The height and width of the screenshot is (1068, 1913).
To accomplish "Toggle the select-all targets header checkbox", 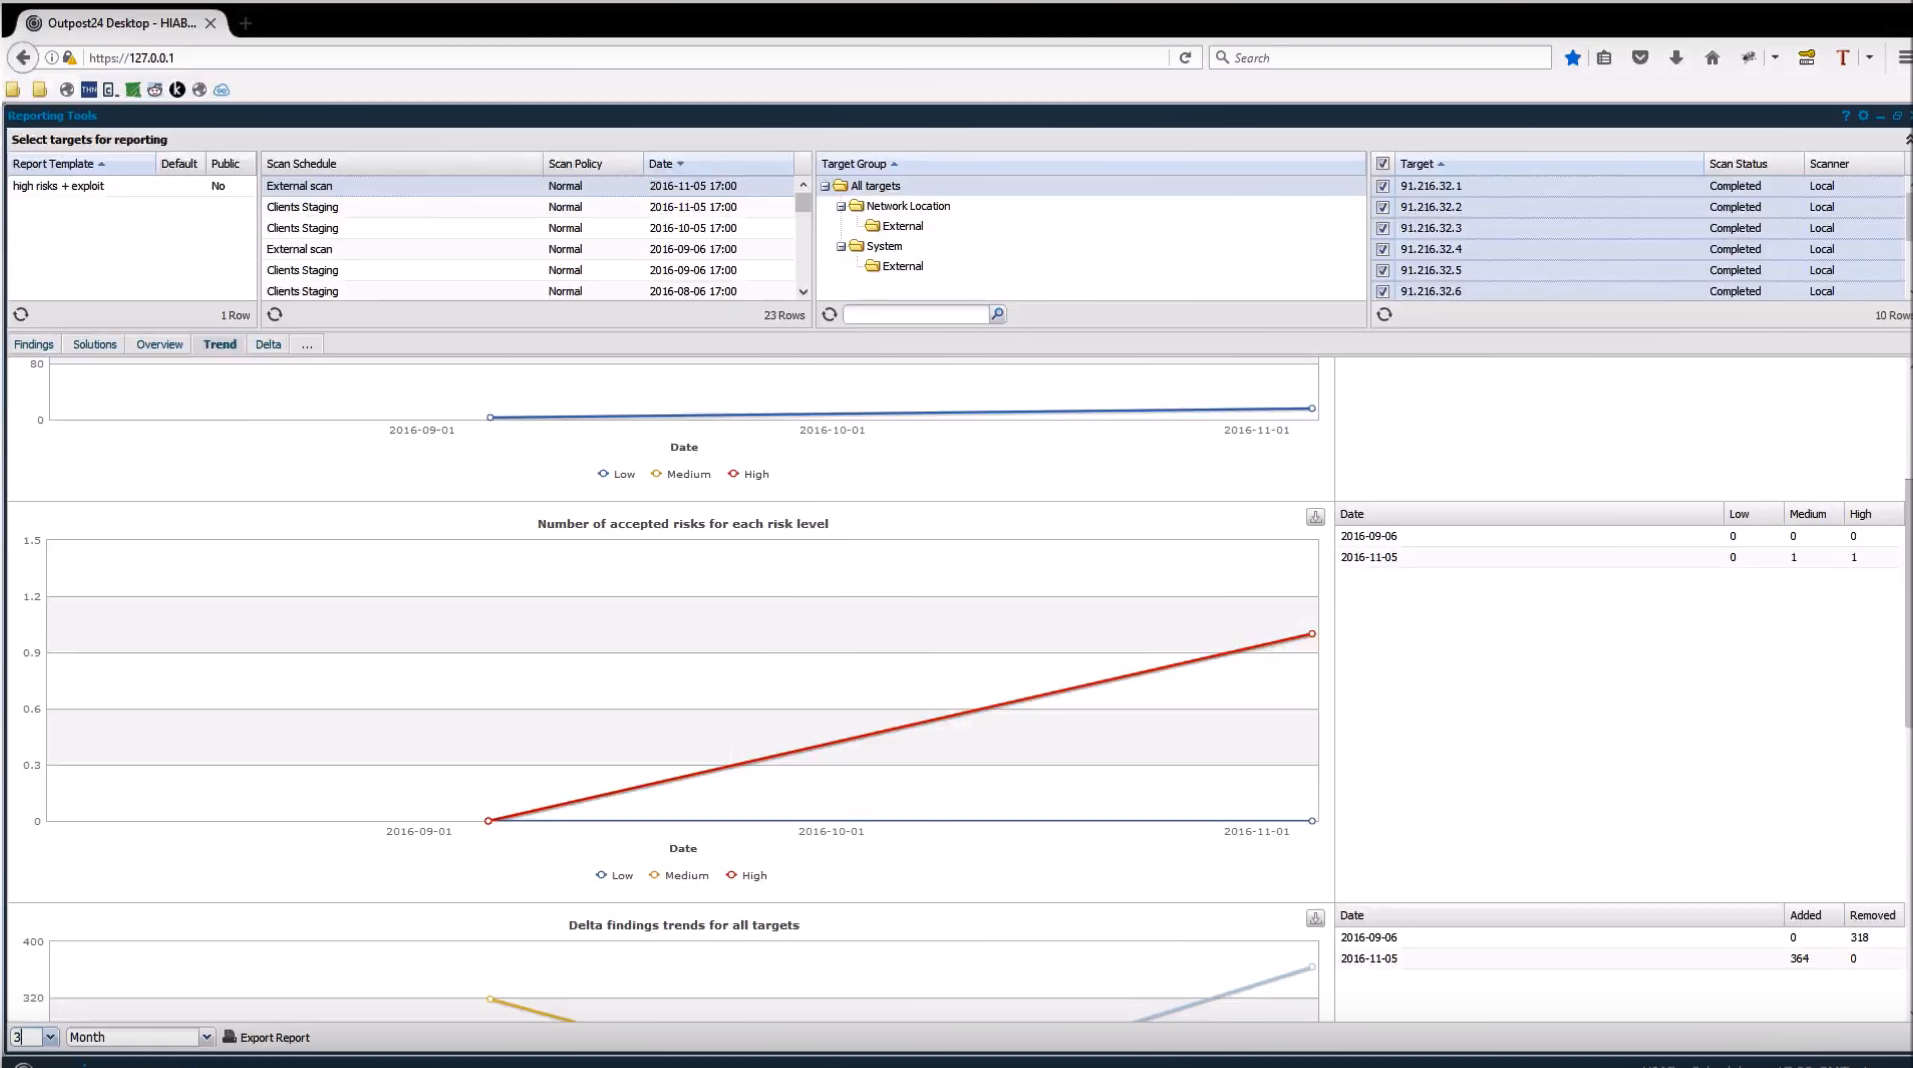I will tap(1383, 164).
